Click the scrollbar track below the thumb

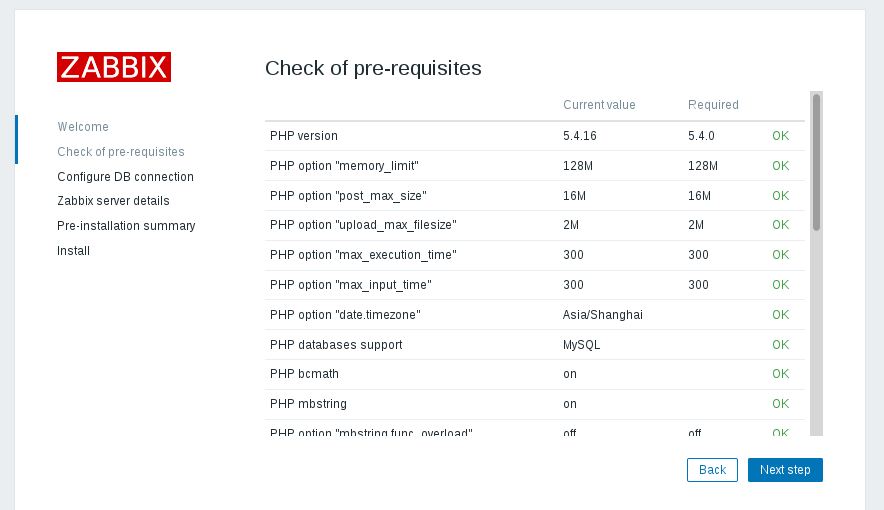816,332
